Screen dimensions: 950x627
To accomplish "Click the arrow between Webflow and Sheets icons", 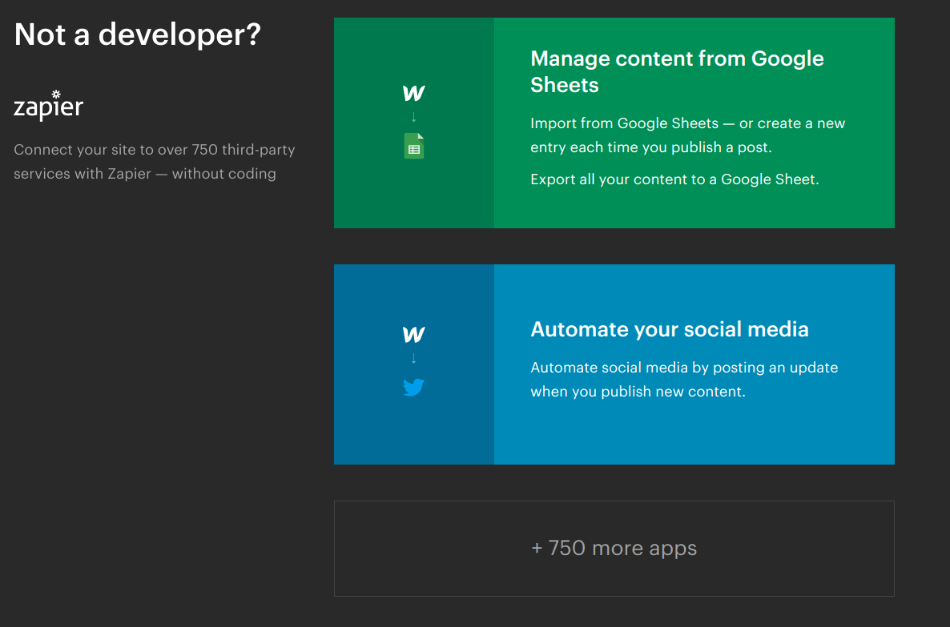I will (414, 117).
